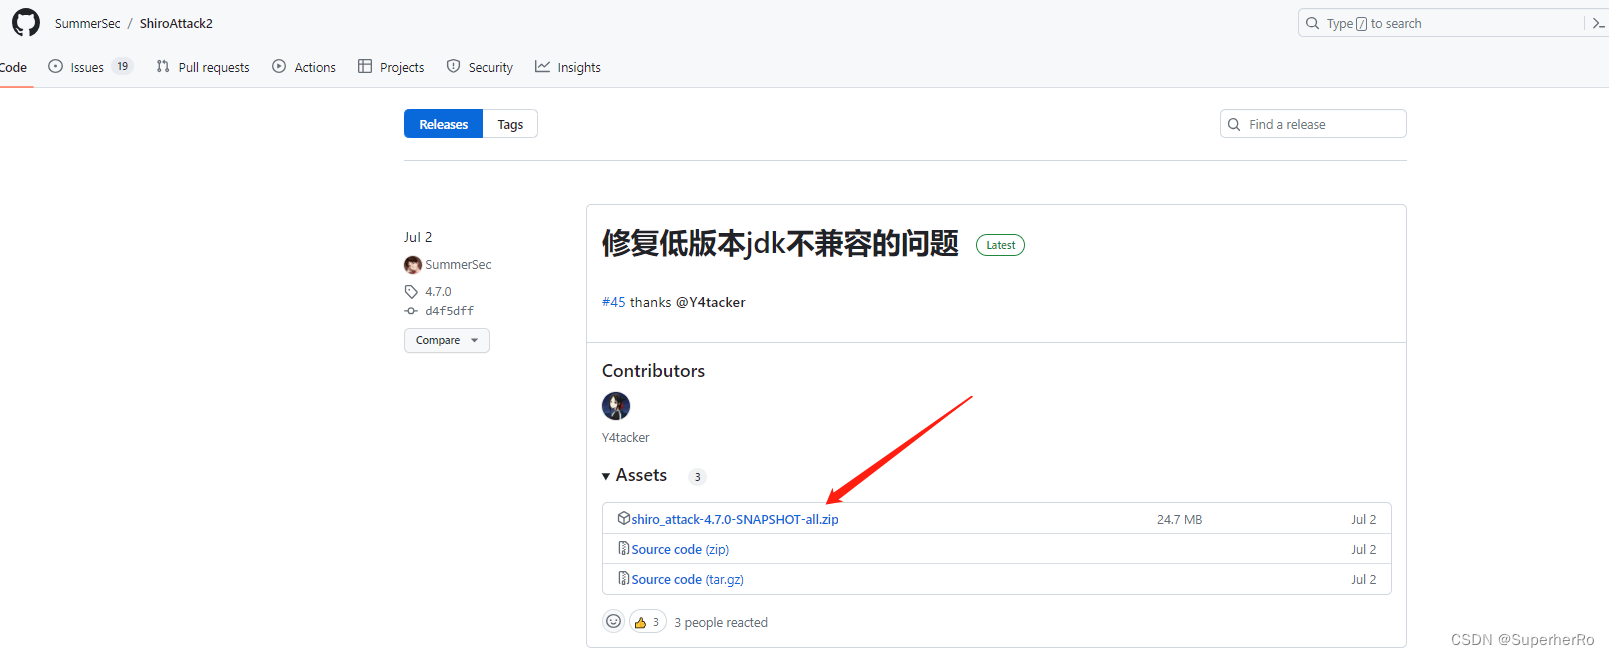Screen dimensions: 1609x657
Task: Open the Code tab
Action: [14, 67]
